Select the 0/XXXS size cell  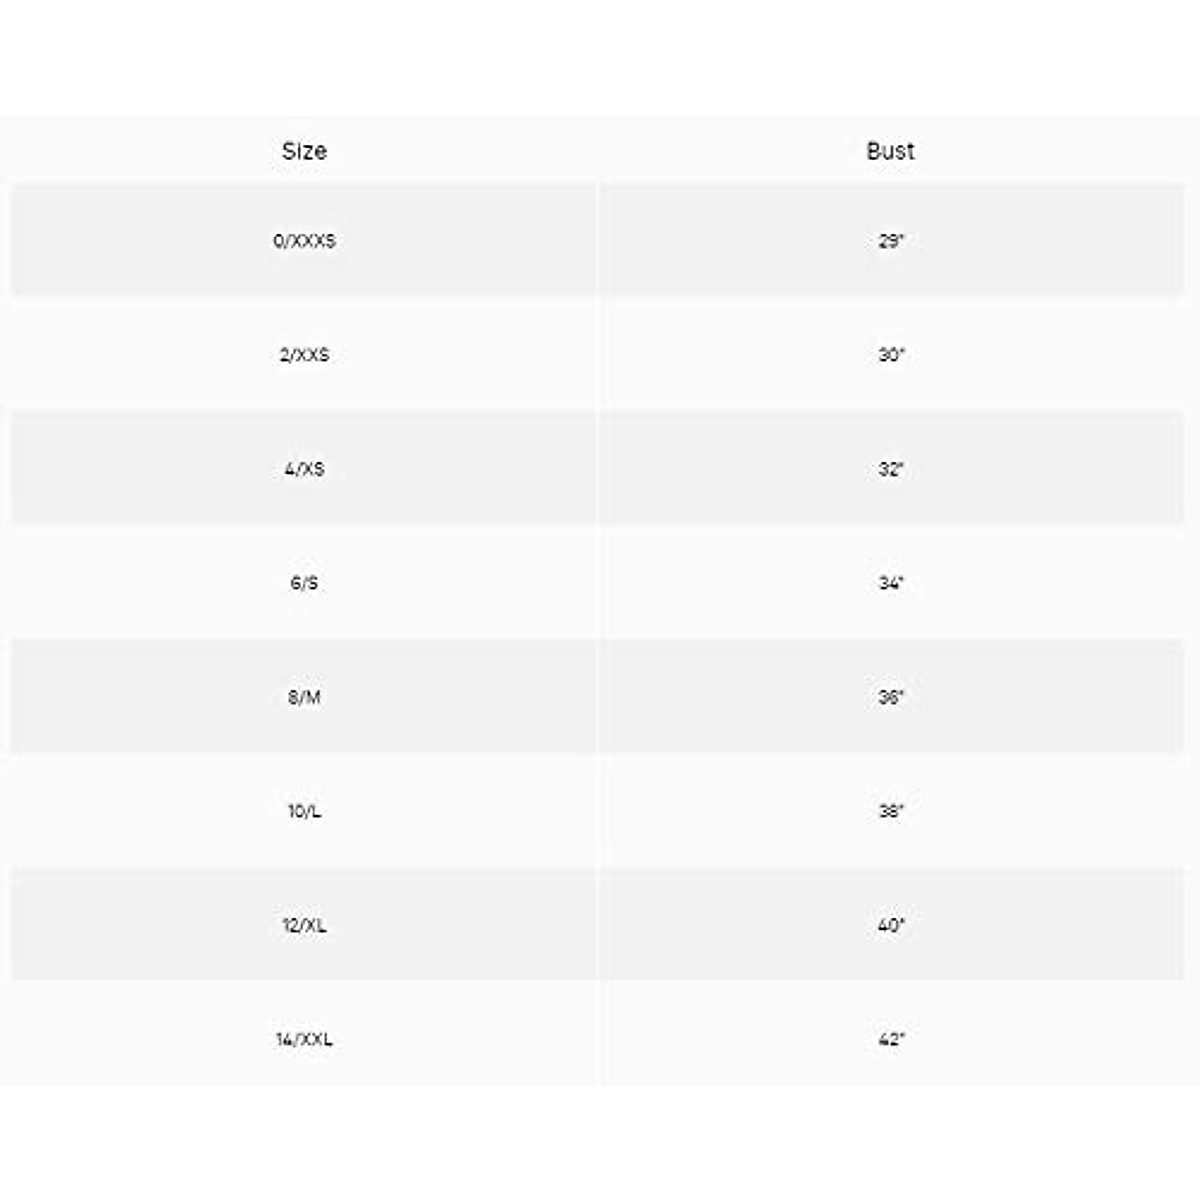[304, 241]
